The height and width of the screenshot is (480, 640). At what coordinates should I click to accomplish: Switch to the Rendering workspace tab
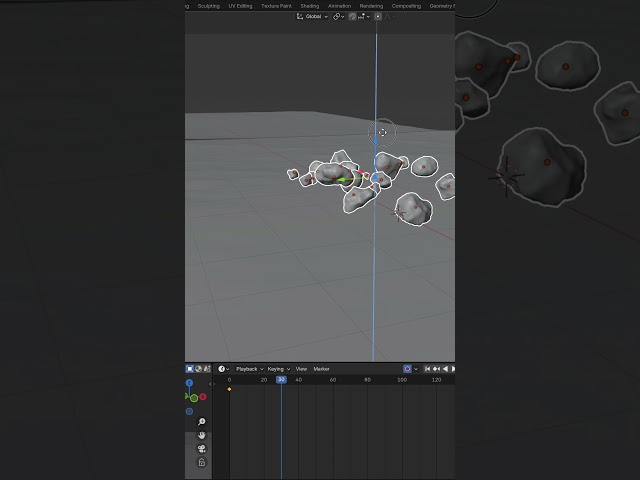[x=371, y=6]
